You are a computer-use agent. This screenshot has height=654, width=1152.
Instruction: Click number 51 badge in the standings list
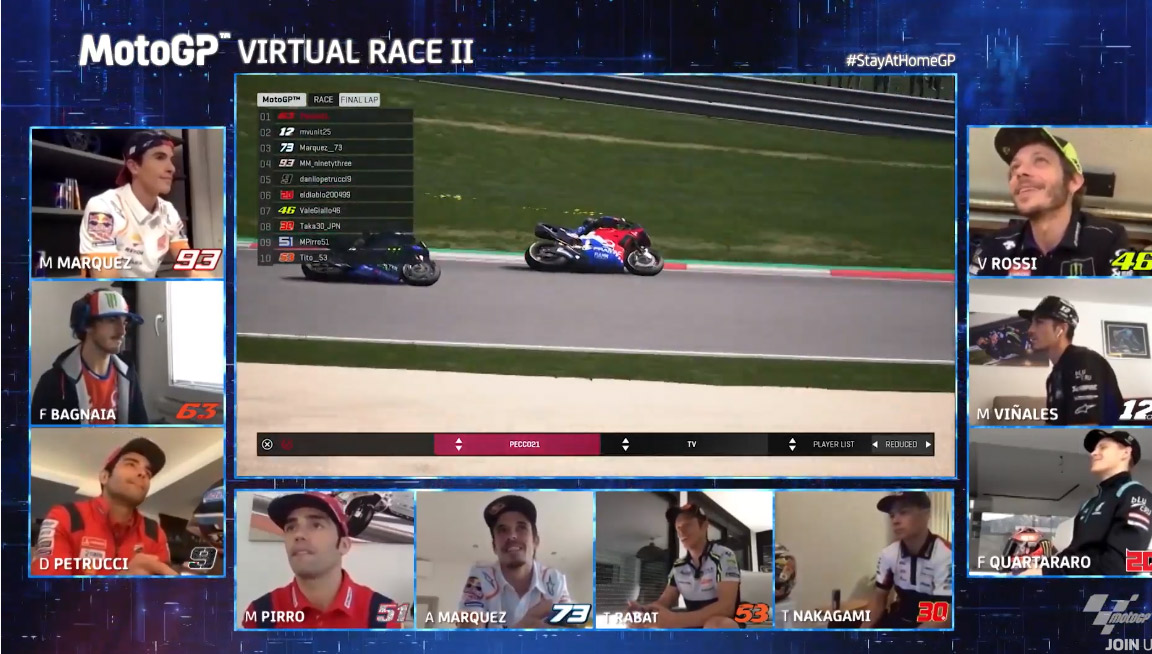[287, 242]
